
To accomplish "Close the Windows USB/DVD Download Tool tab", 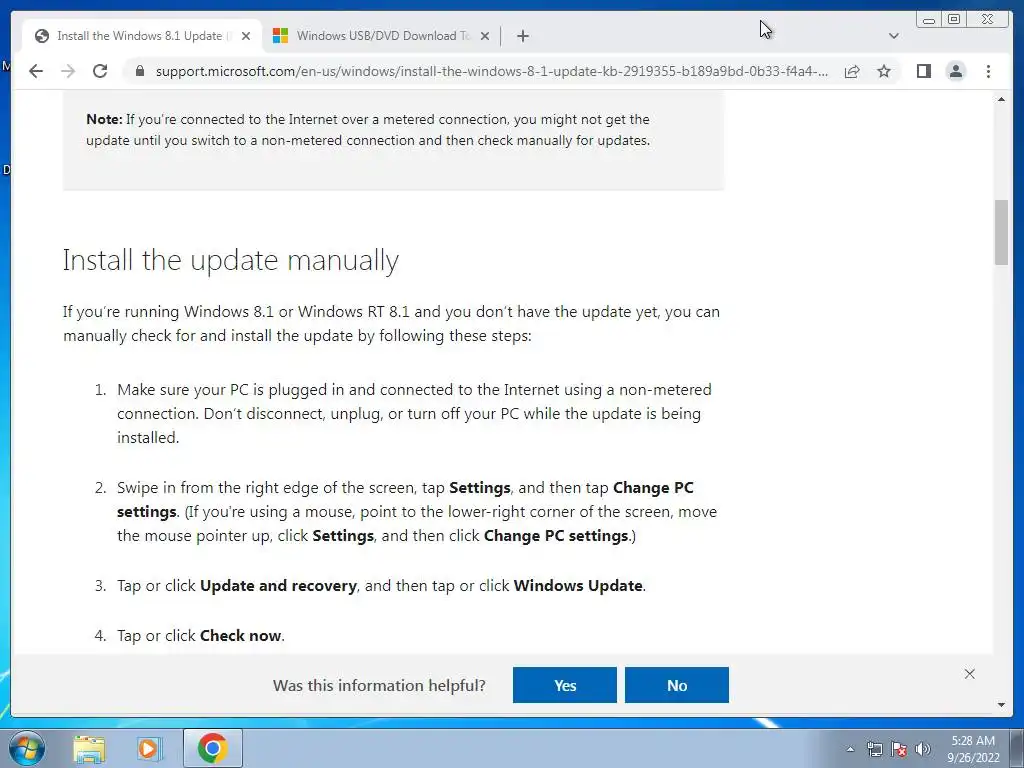I will click(485, 36).
